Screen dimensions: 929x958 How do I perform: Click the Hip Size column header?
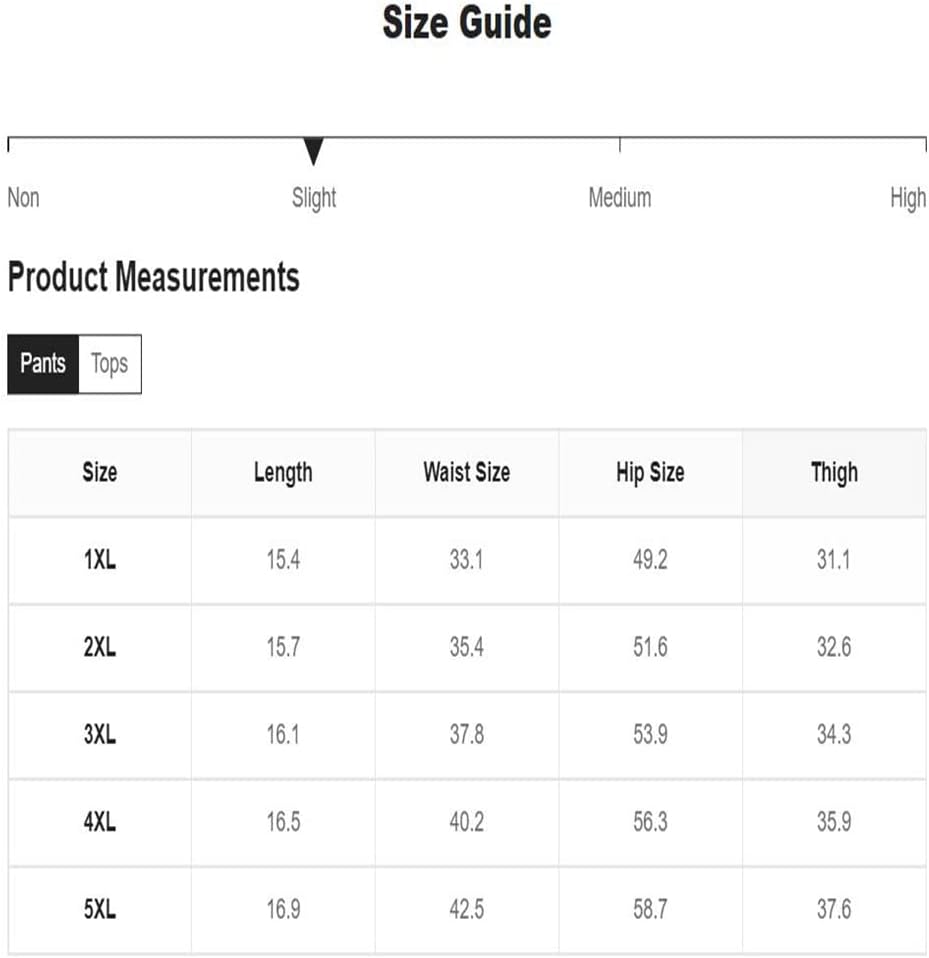(650, 472)
